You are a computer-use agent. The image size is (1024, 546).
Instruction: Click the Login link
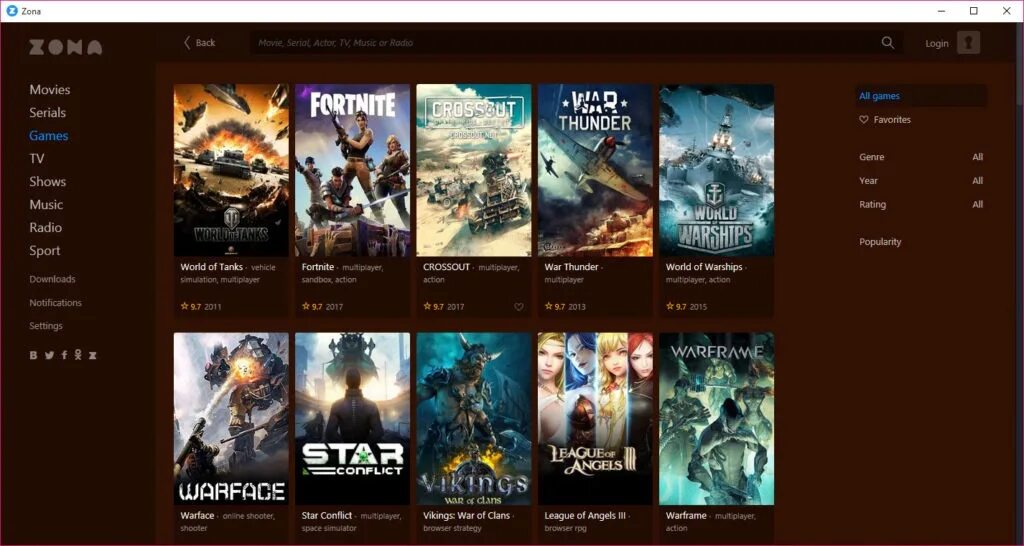click(936, 43)
